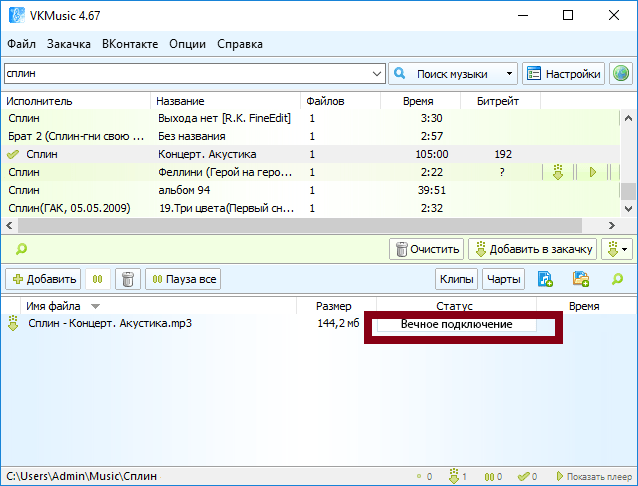Click the folder icon in download toolbar

[x=581, y=279]
